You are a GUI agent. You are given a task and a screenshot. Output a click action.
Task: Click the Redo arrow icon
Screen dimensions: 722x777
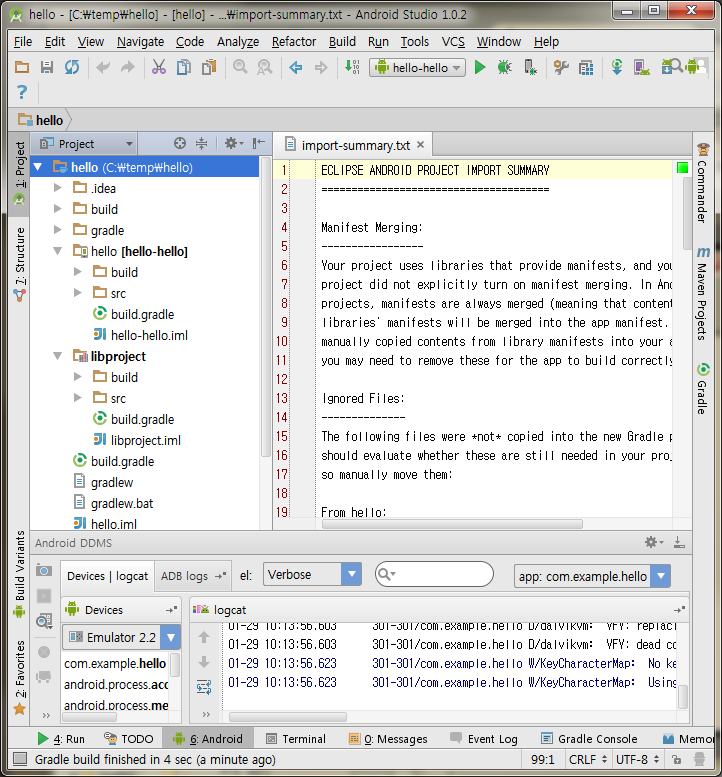click(x=128, y=67)
